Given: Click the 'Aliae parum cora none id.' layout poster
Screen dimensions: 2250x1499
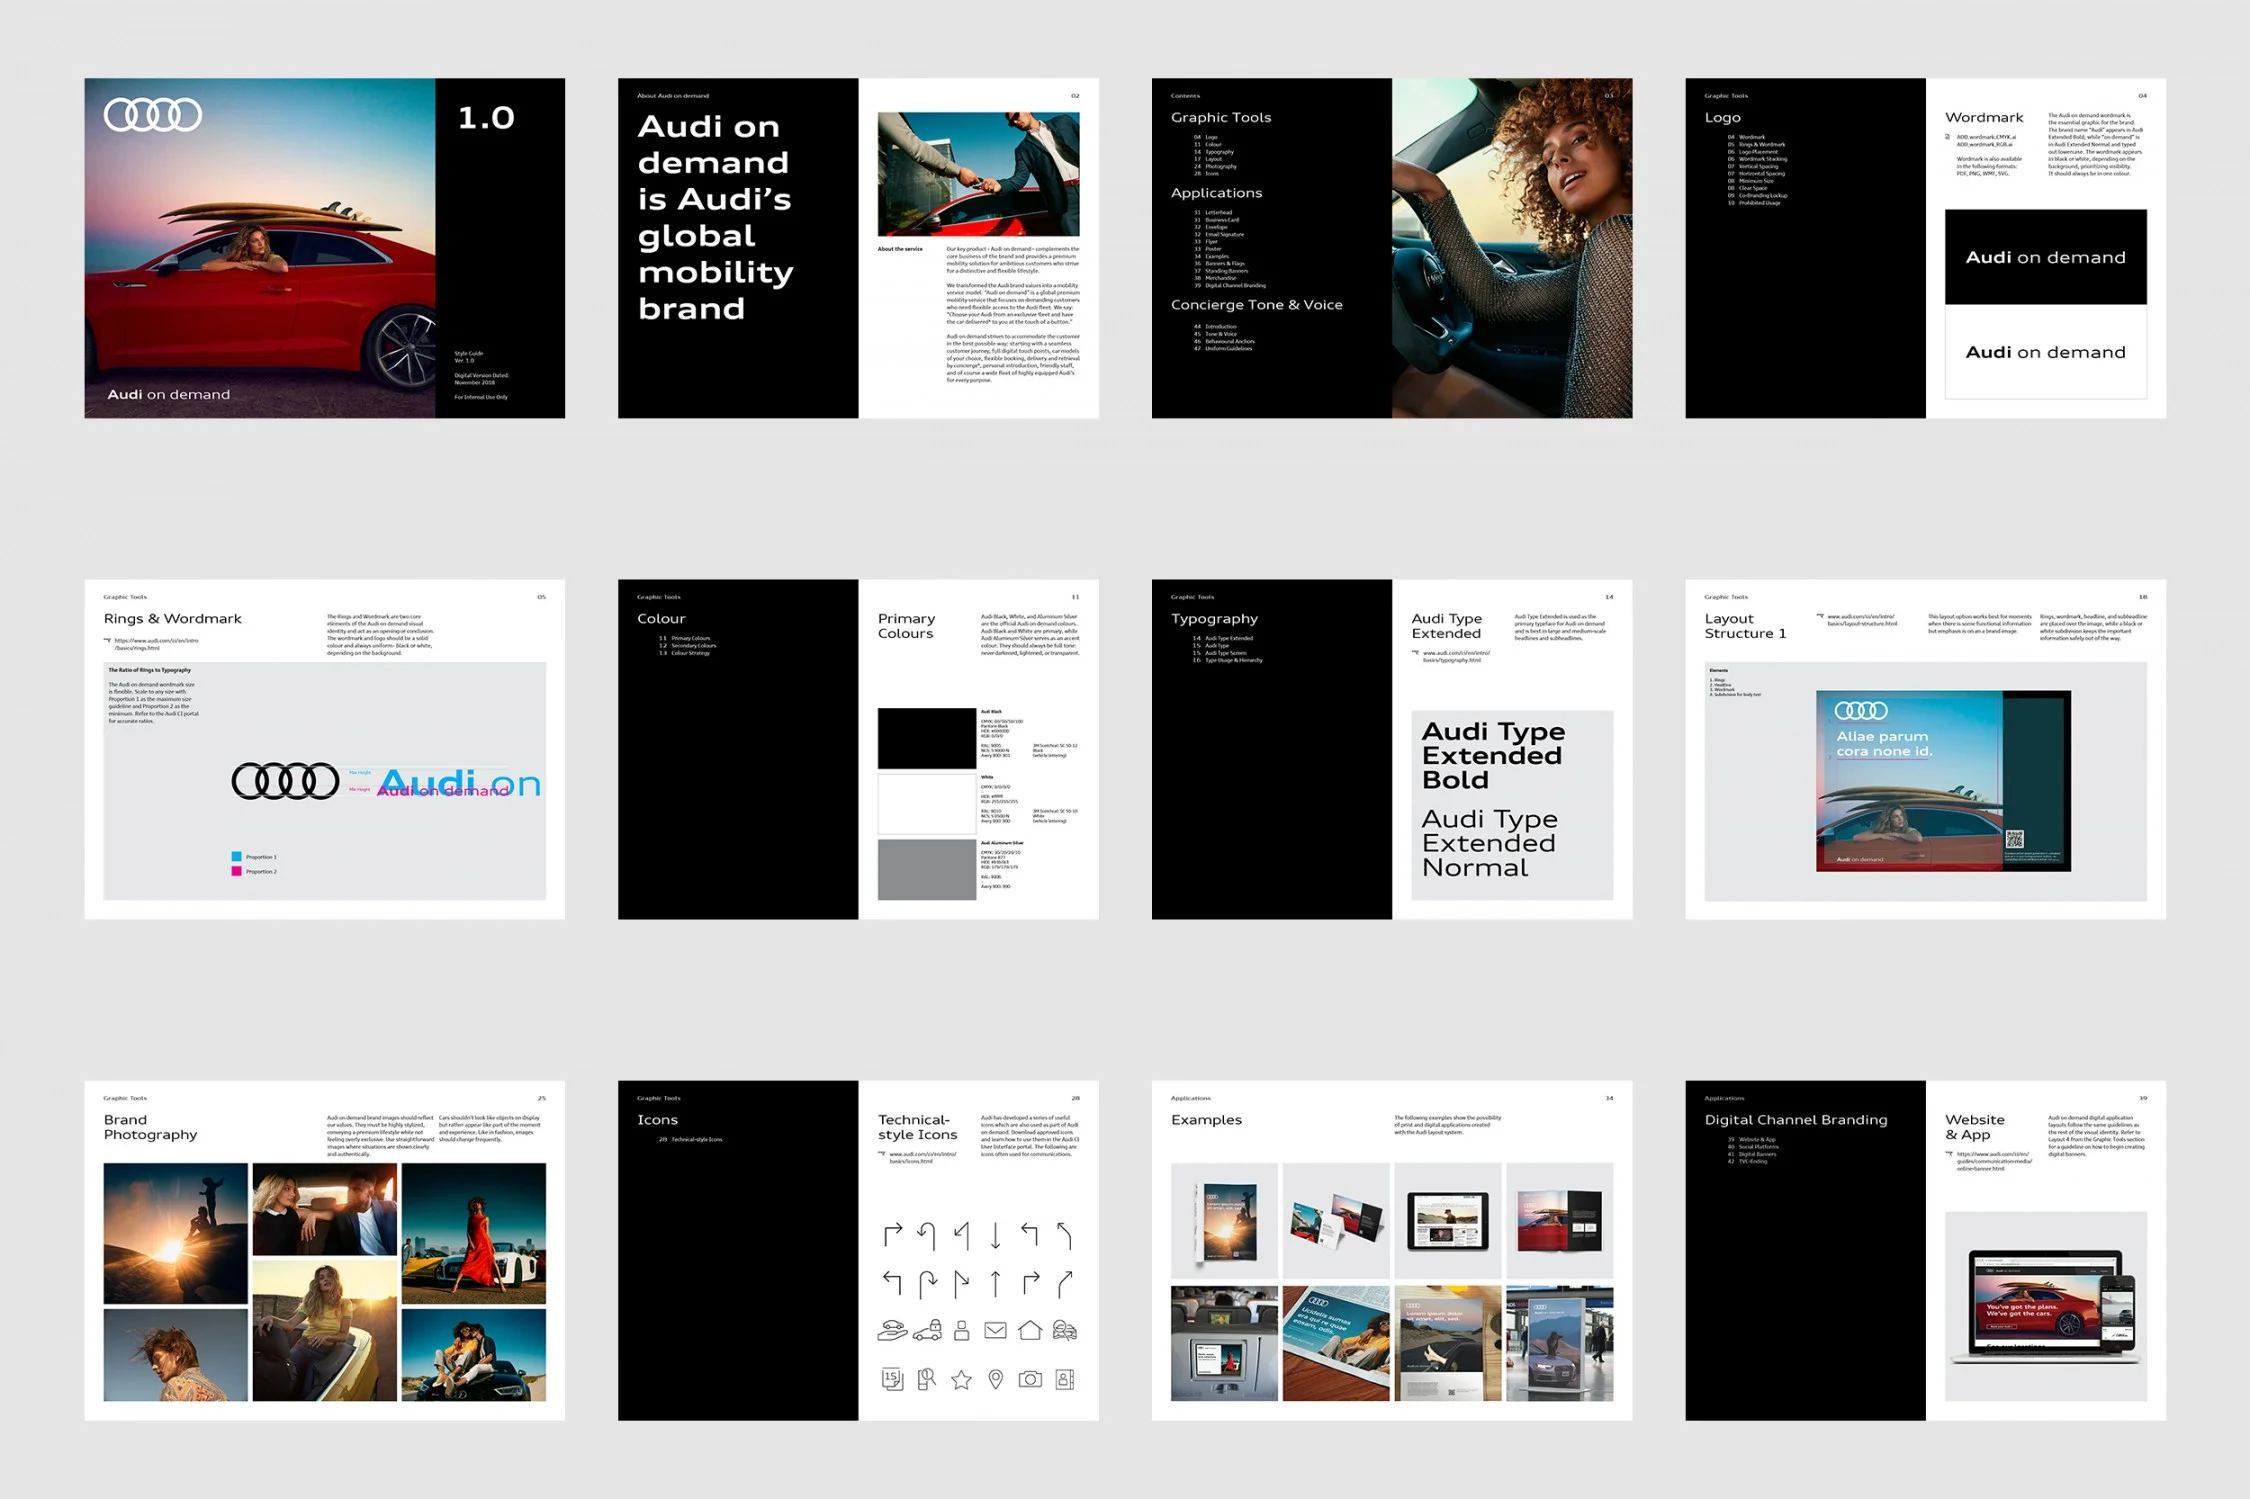Looking at the screenshot, I should pos(1942,780).
